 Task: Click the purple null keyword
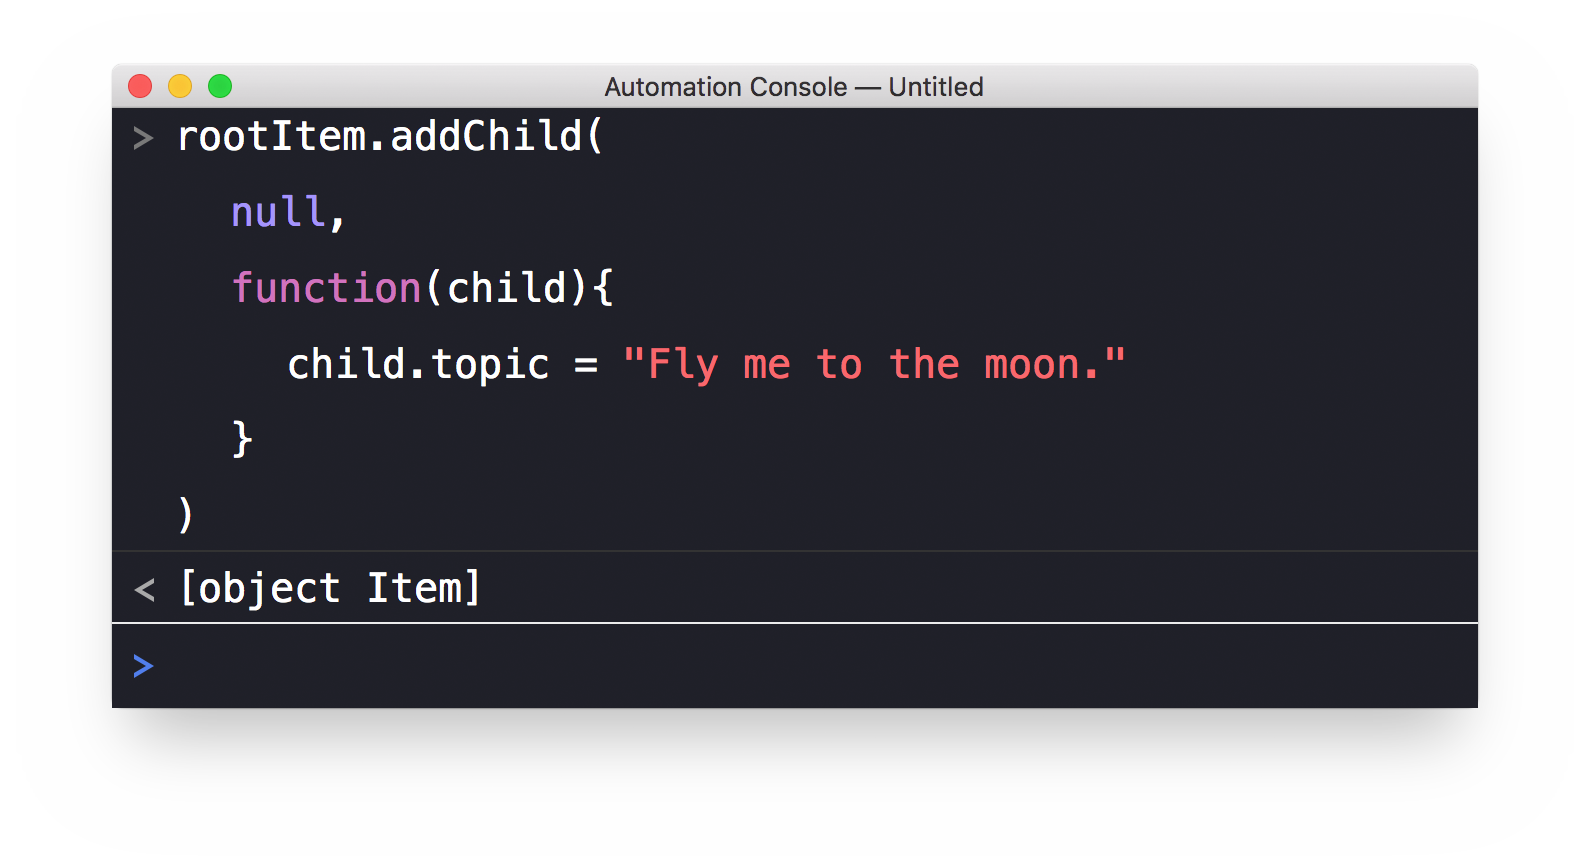pos(278,212)
